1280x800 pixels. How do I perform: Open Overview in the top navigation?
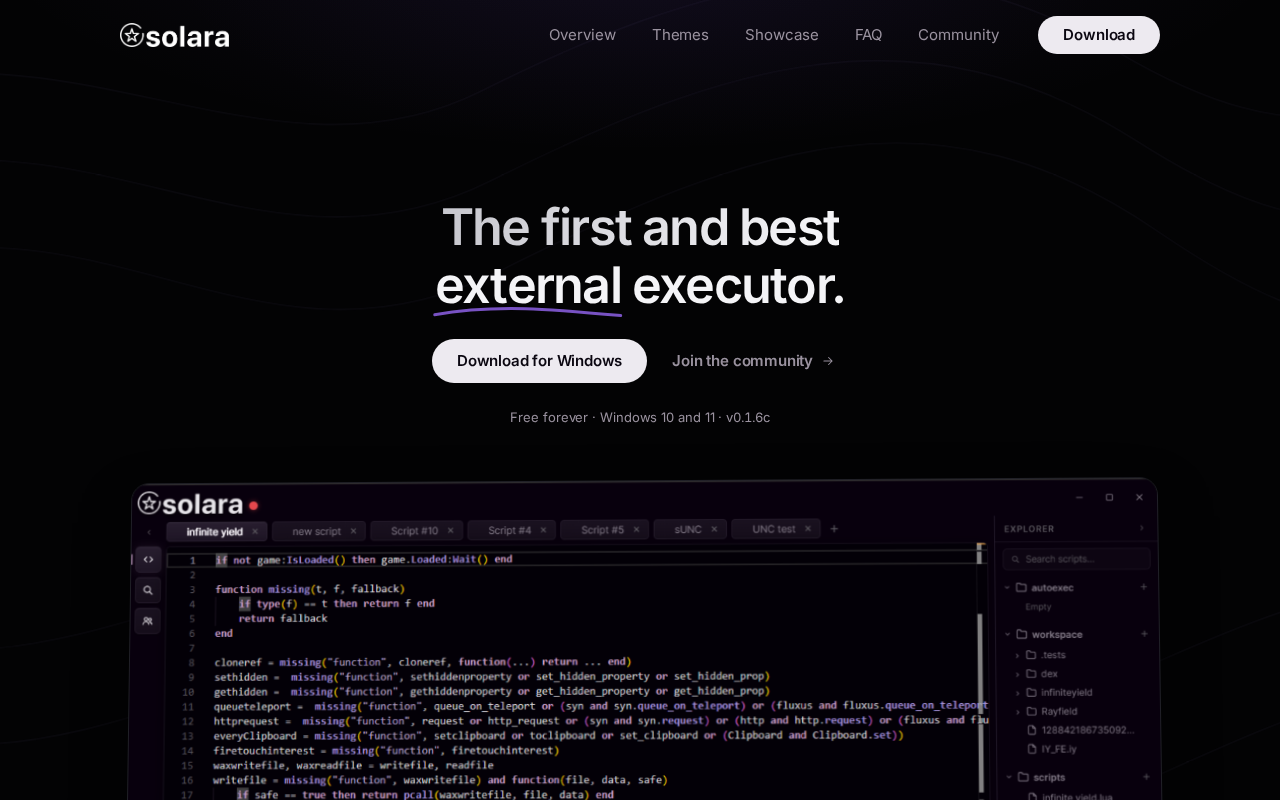[582, 35]
